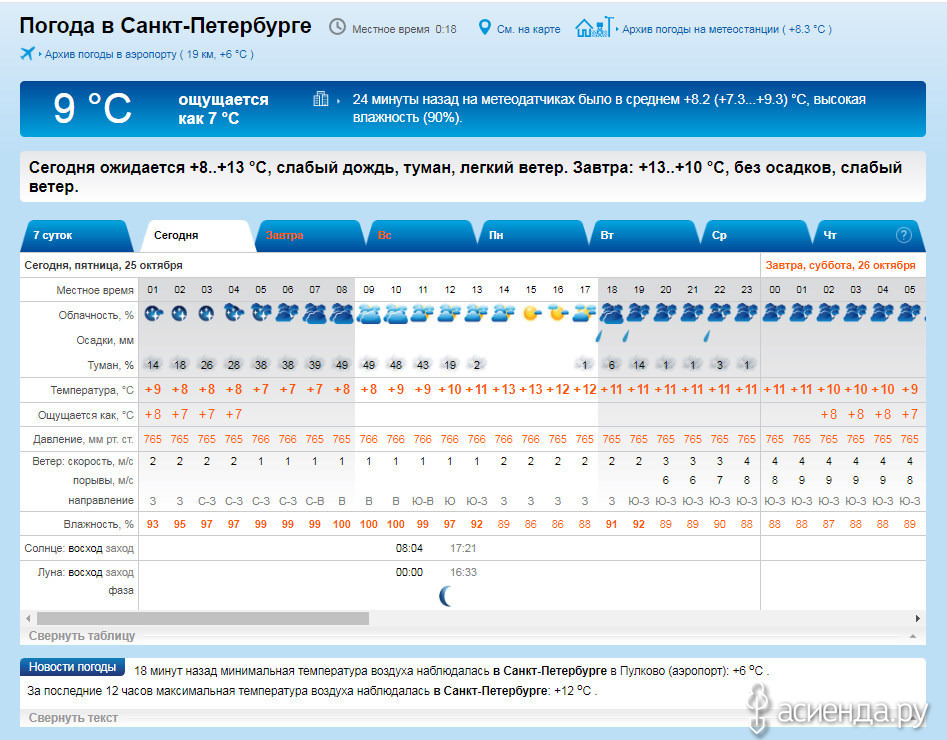The image size is (947, 740).
Task: Click the clock icon next to local time
Action: [337, 27]
